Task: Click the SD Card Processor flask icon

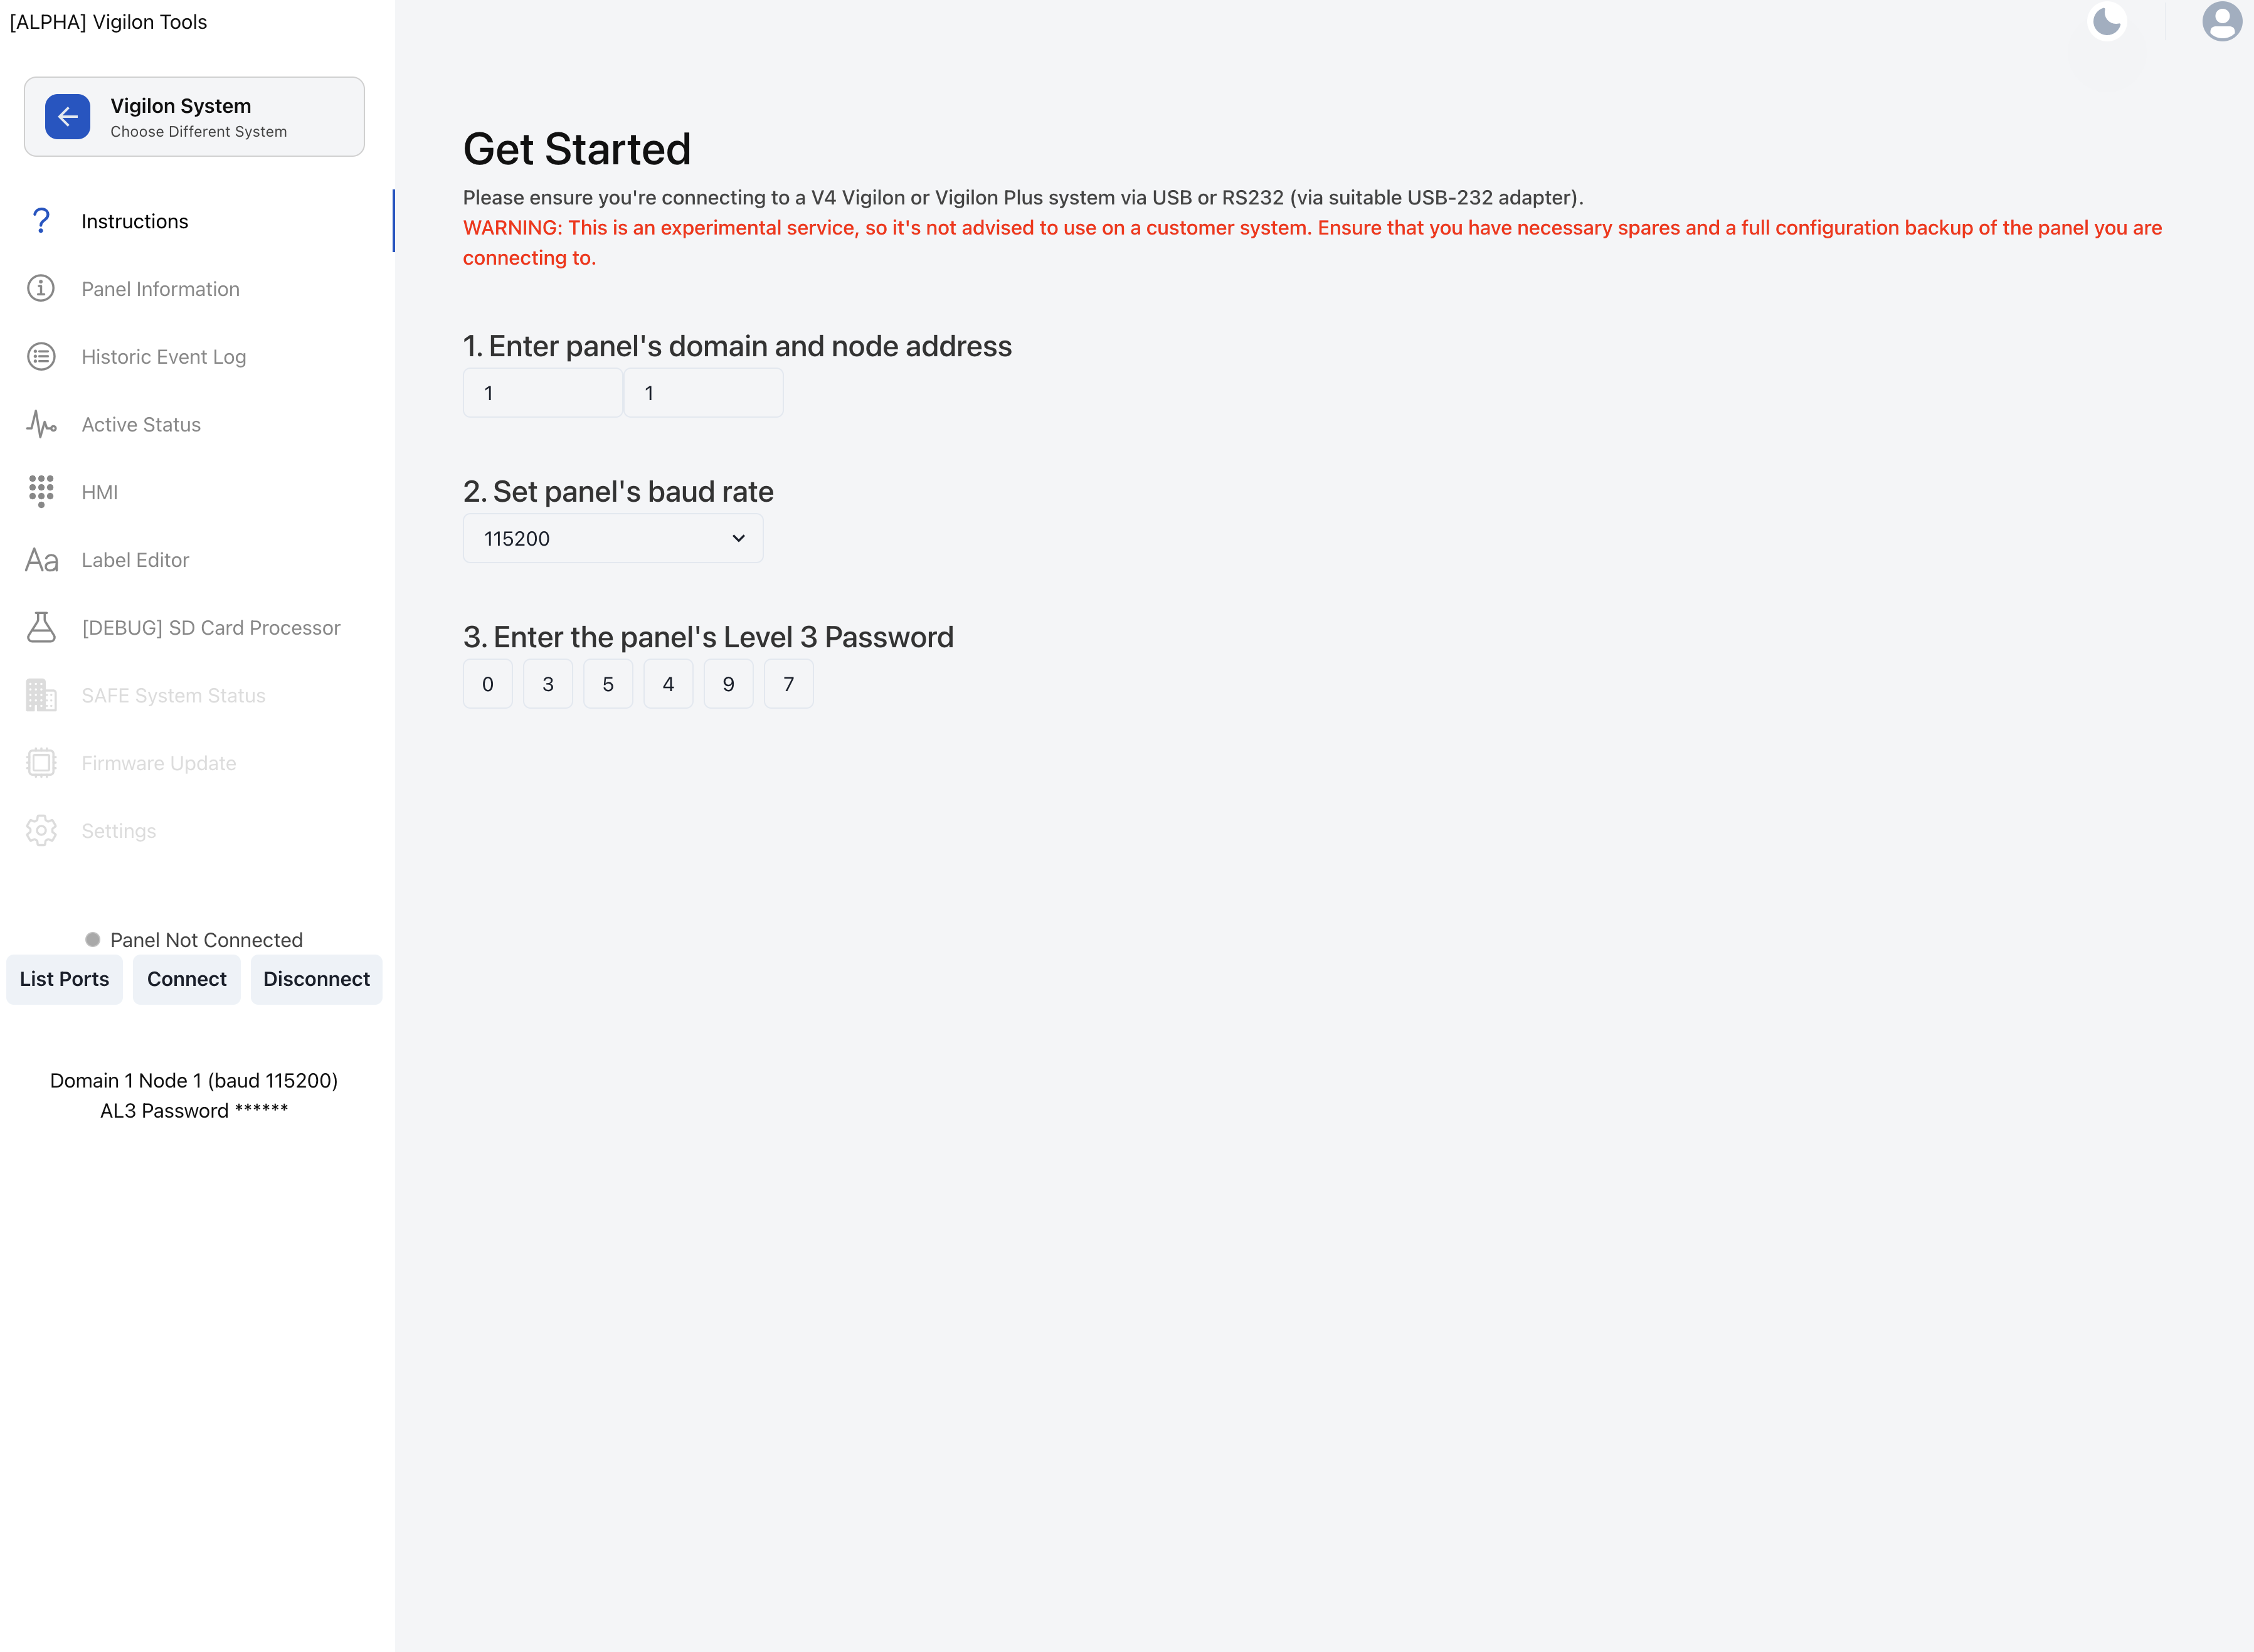Action: tap(41, 628)
